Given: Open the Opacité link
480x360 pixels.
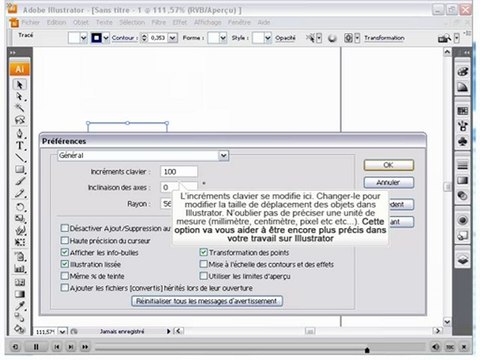Looking at the screenshot, I should (285, 38).
